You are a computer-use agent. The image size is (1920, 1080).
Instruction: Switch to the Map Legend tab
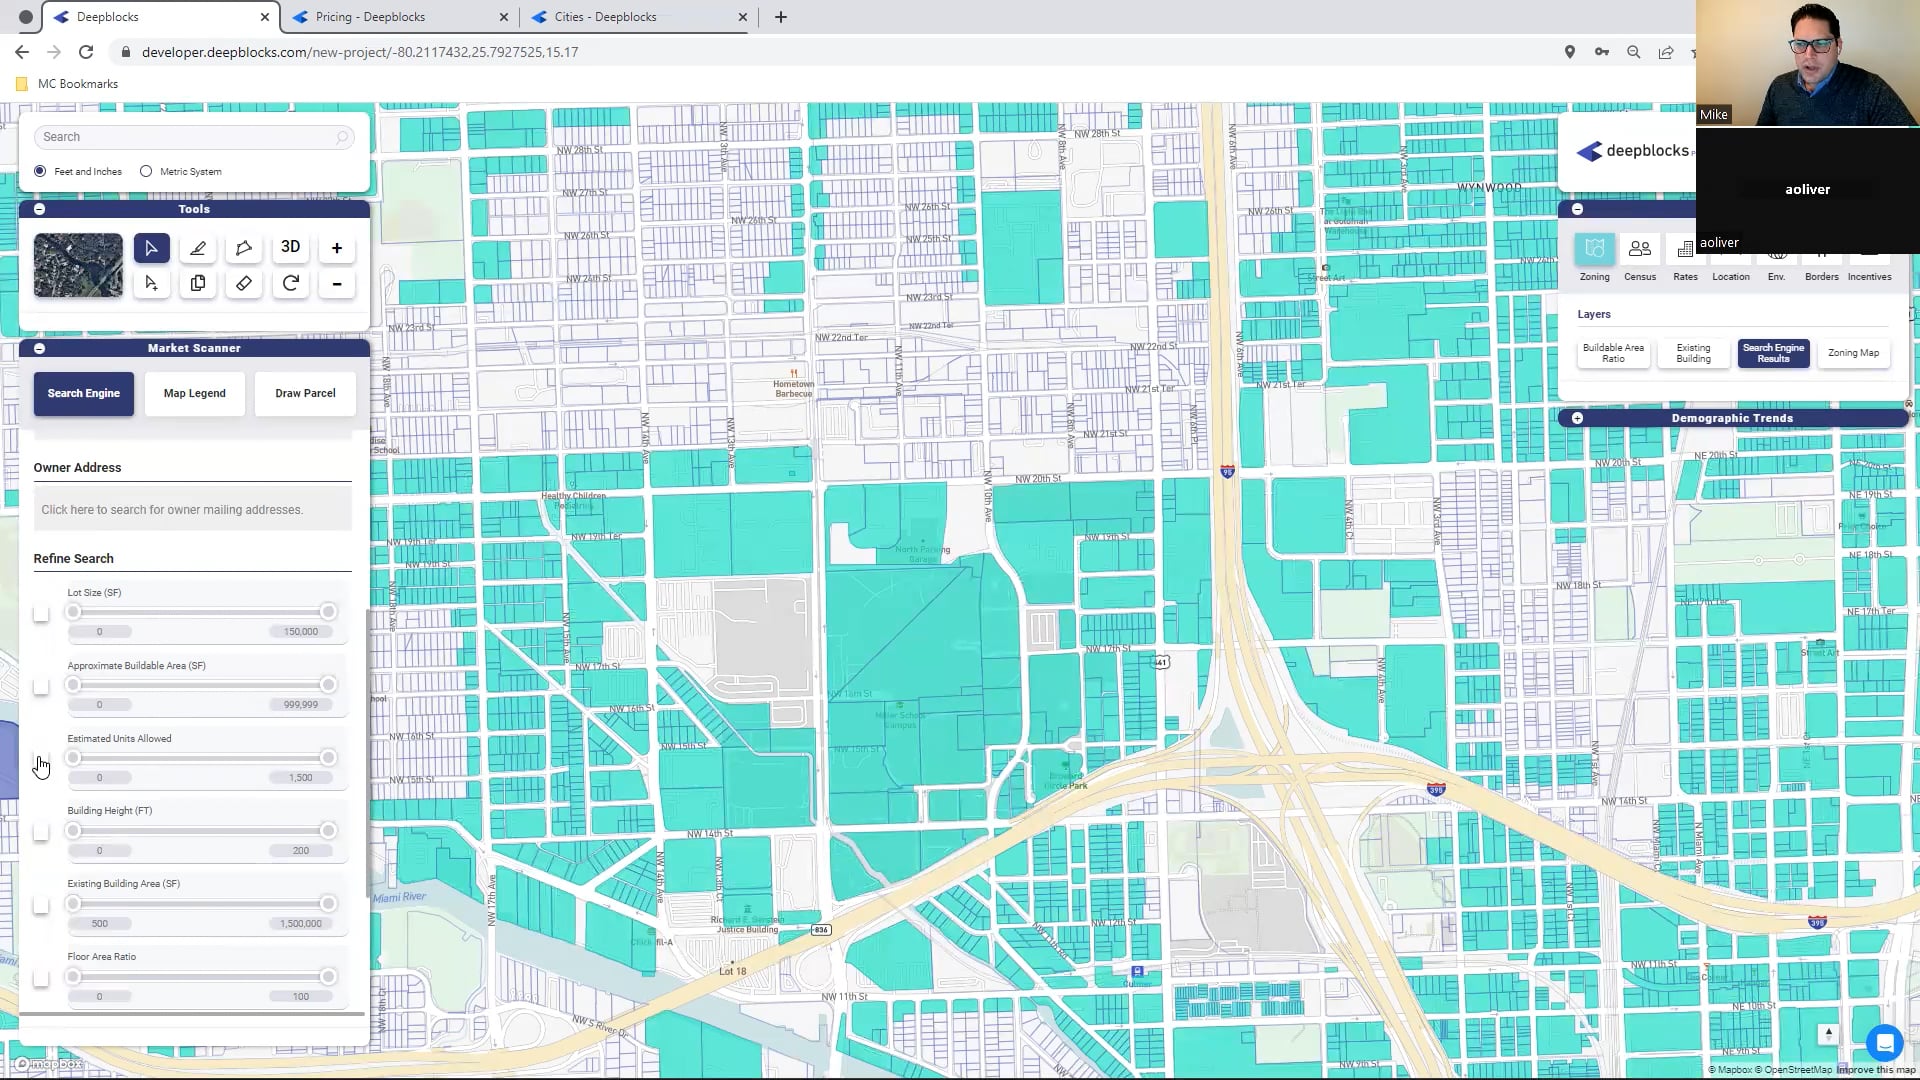(x=194, y=393)
